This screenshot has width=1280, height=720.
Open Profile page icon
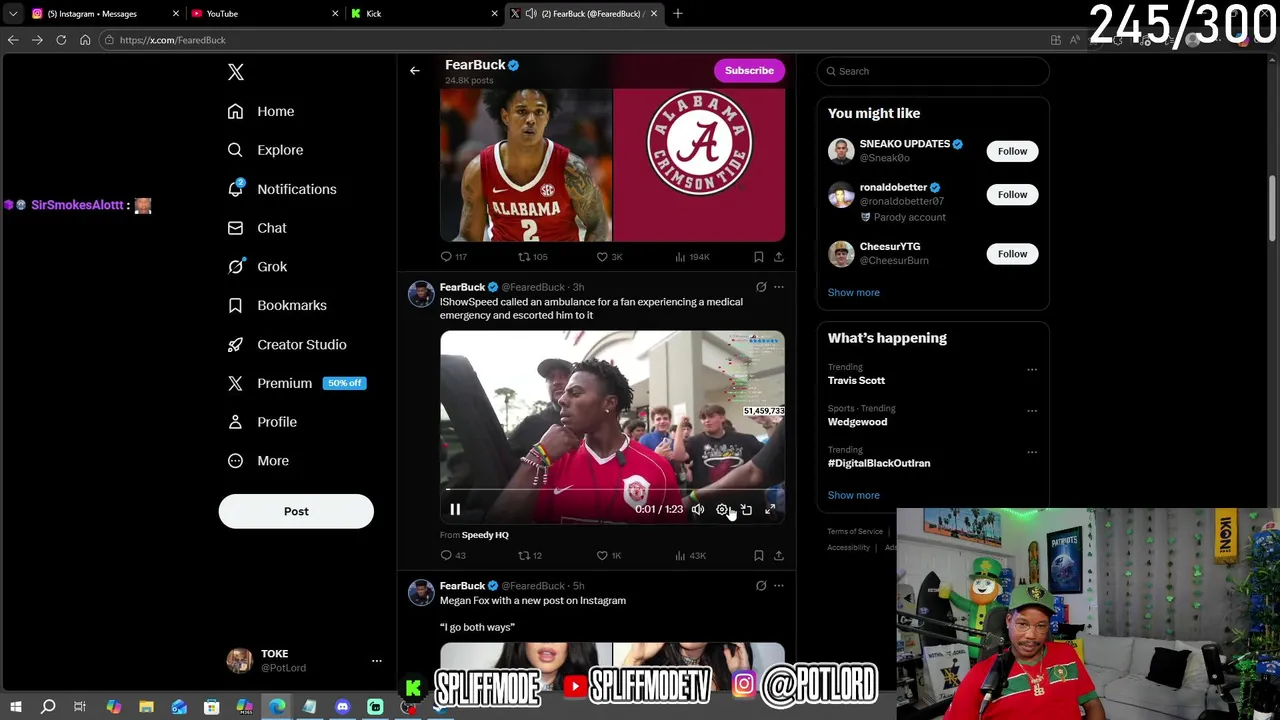point(235,422)
